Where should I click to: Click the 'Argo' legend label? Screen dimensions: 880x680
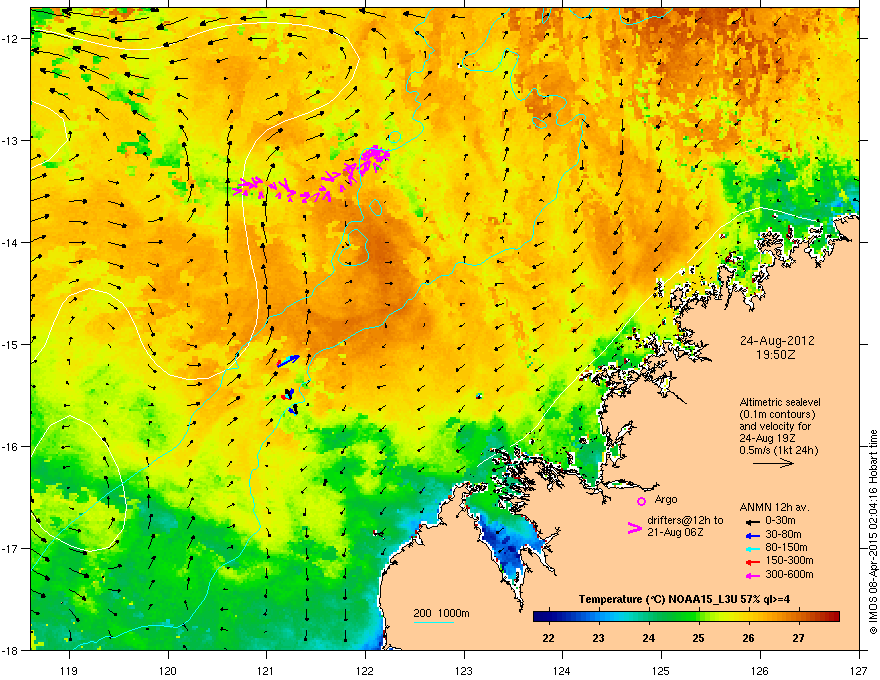(x=666, y=499)
